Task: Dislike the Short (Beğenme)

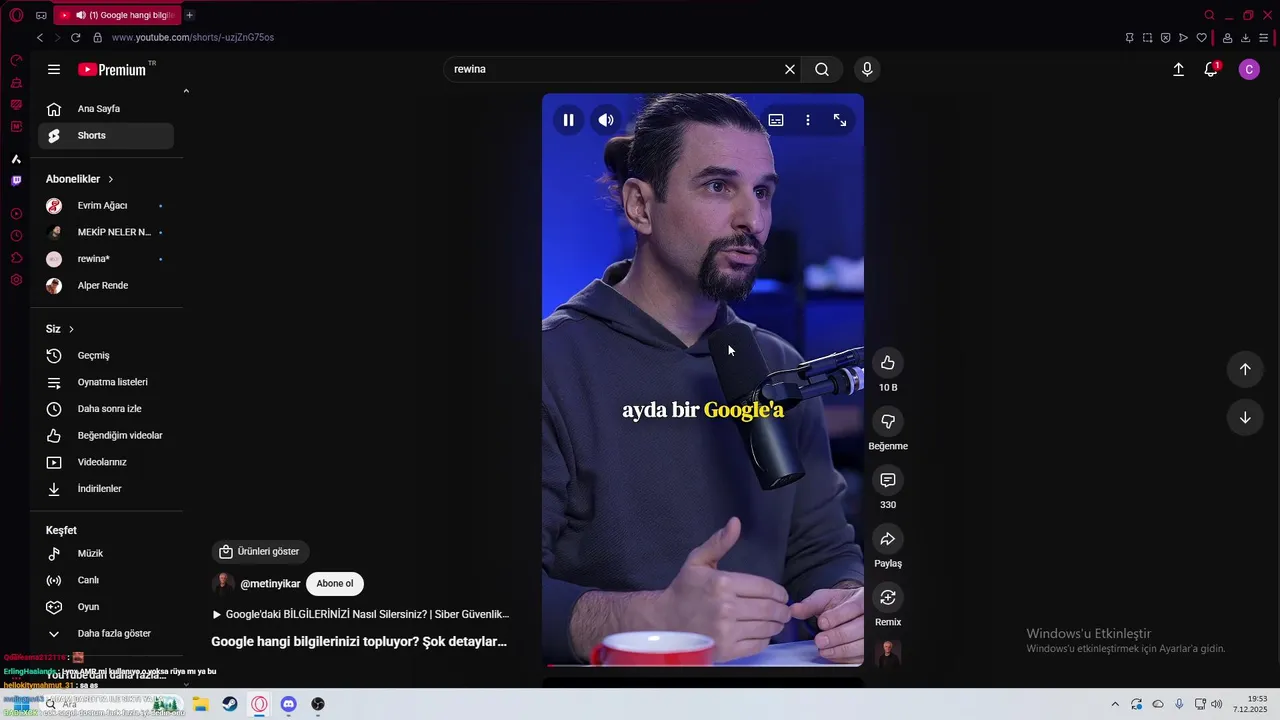Action: point(888,421)
